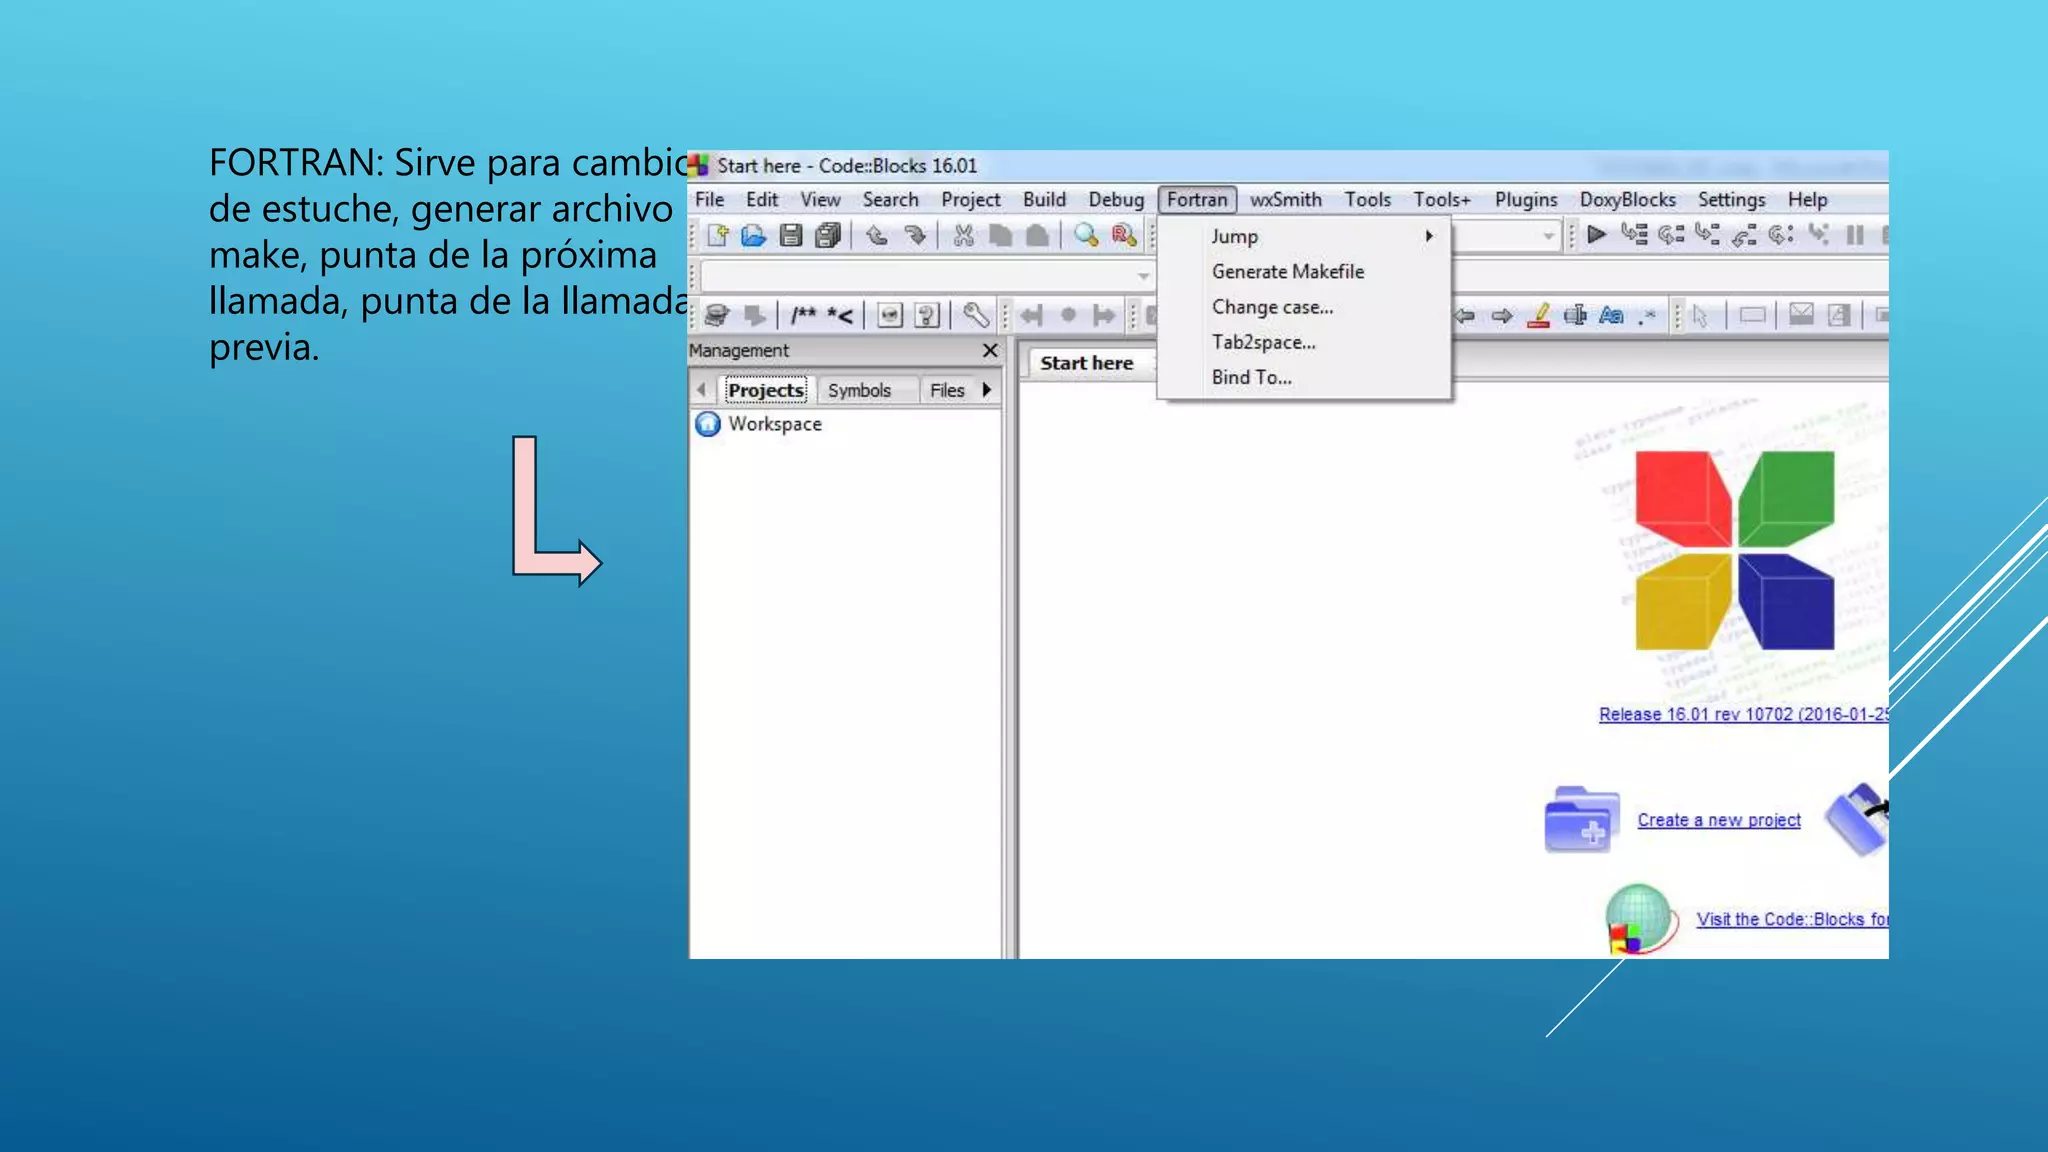2048x1152 pixels.
Task: Click the DoxyBlocks HTML help icon
Action: tap(927, 316)
